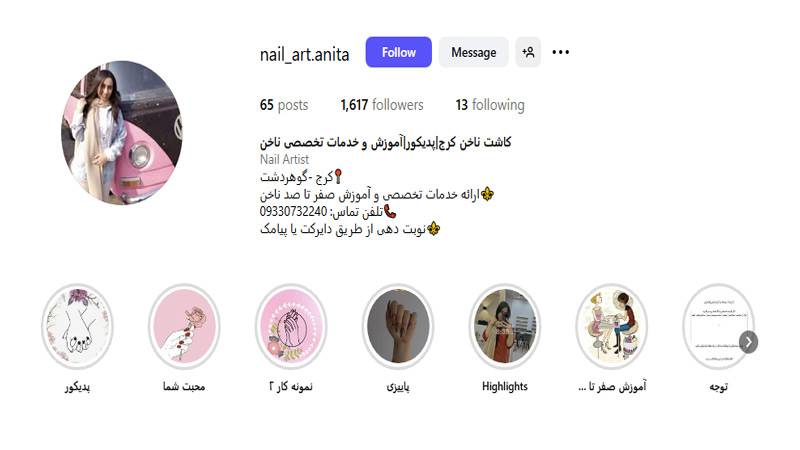Open the پاییزی highlight with hand photo
Image resolution: width=800 pixels, height=450 pixels.
coord(398,327)
